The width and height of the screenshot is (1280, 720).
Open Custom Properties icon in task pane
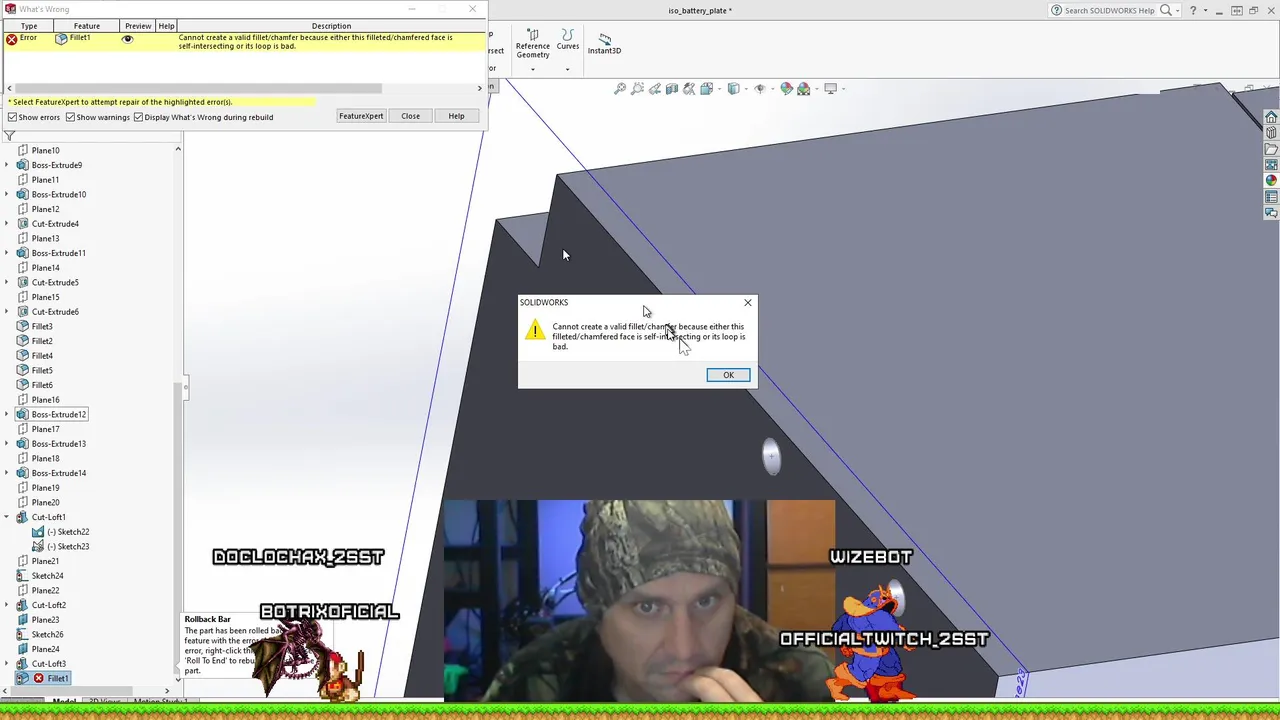pos(1271,197)
